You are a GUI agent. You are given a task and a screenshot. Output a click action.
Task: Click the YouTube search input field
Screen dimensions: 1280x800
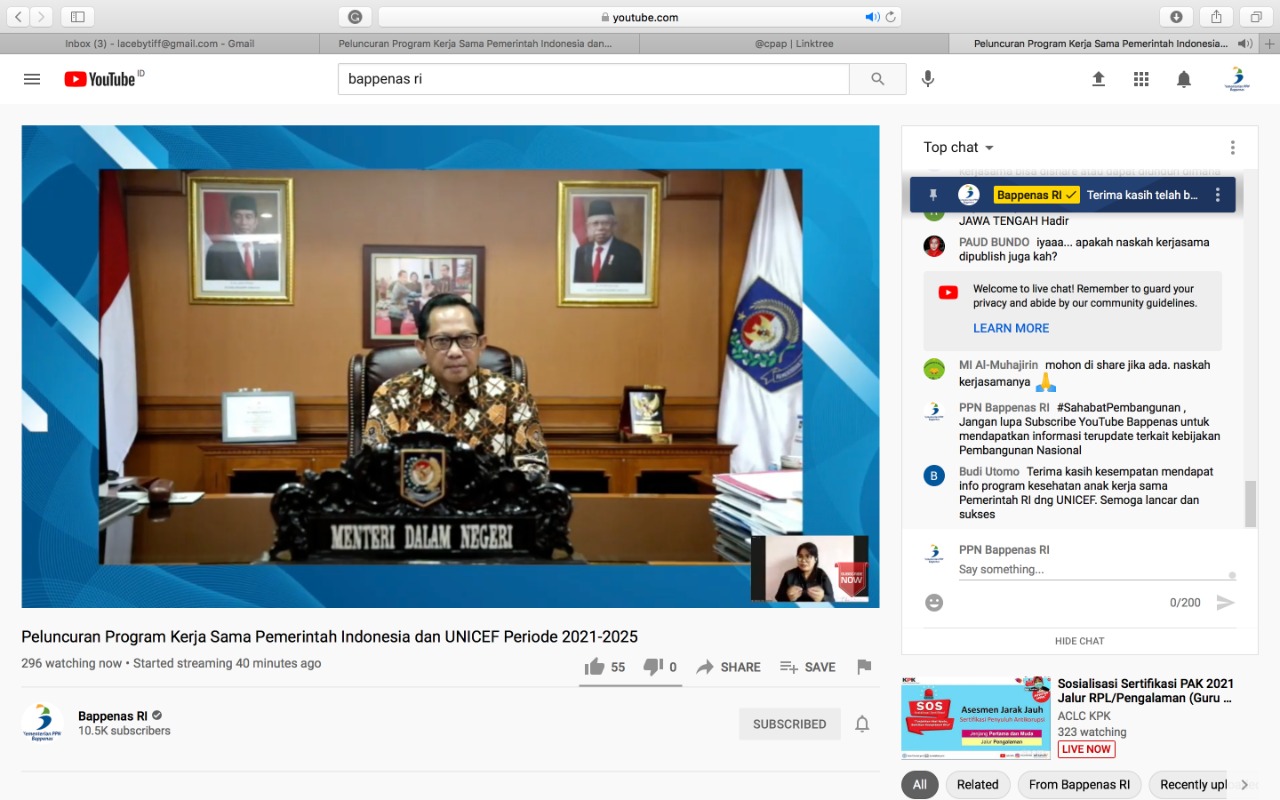click(x=594, y=79)
